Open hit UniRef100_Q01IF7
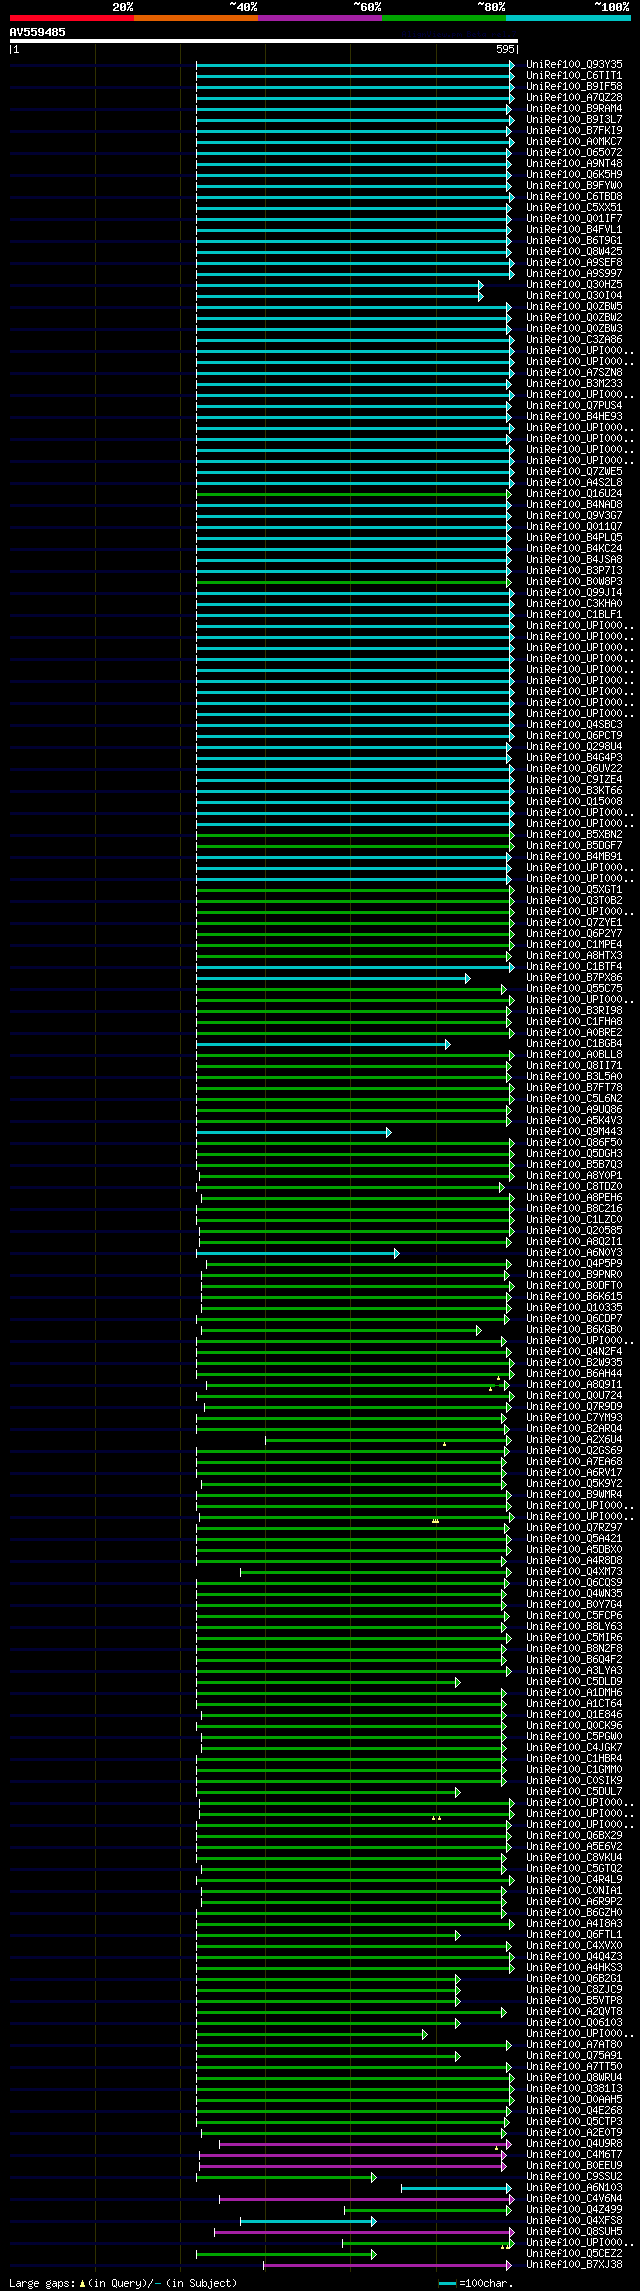This screenshot has height=2291, width=640. (x=574, y=219)
